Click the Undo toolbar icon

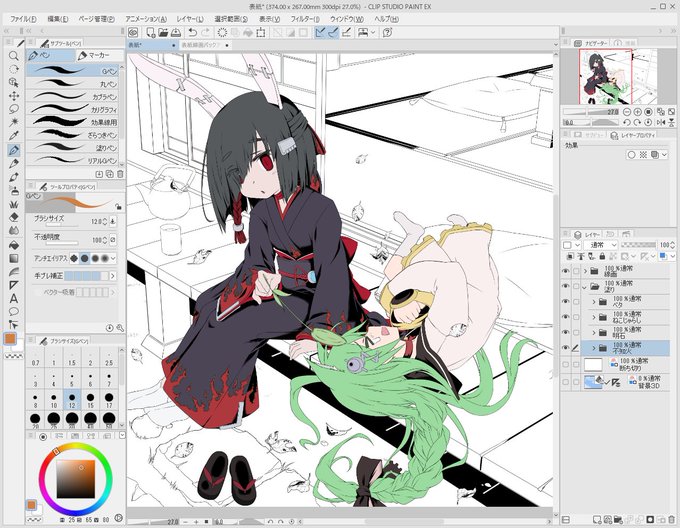193,33
